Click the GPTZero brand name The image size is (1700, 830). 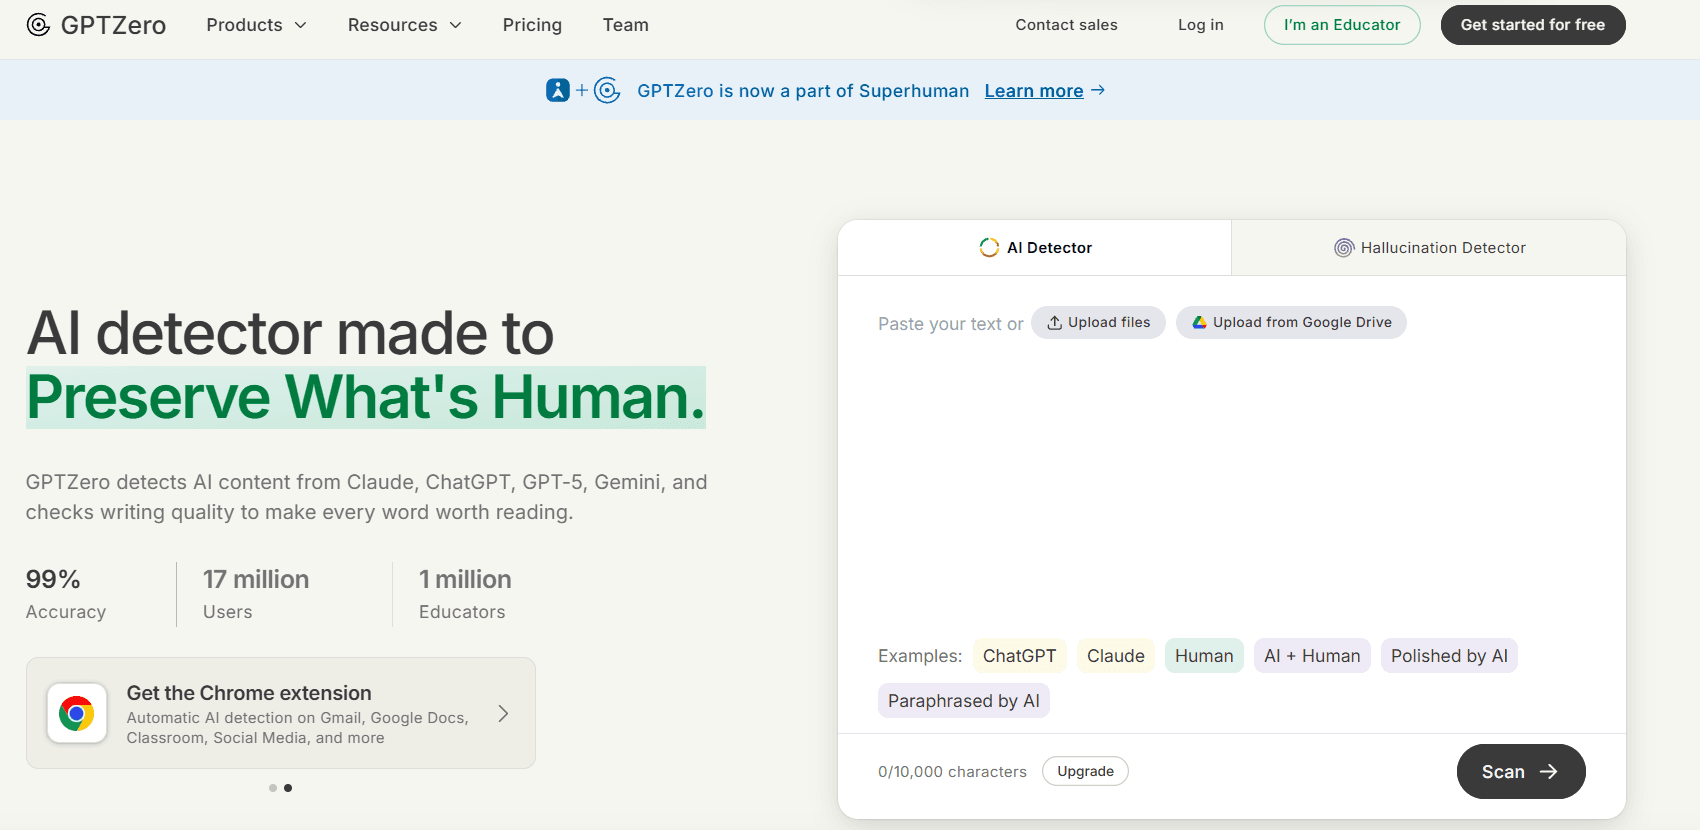click(x=113, y=25)
